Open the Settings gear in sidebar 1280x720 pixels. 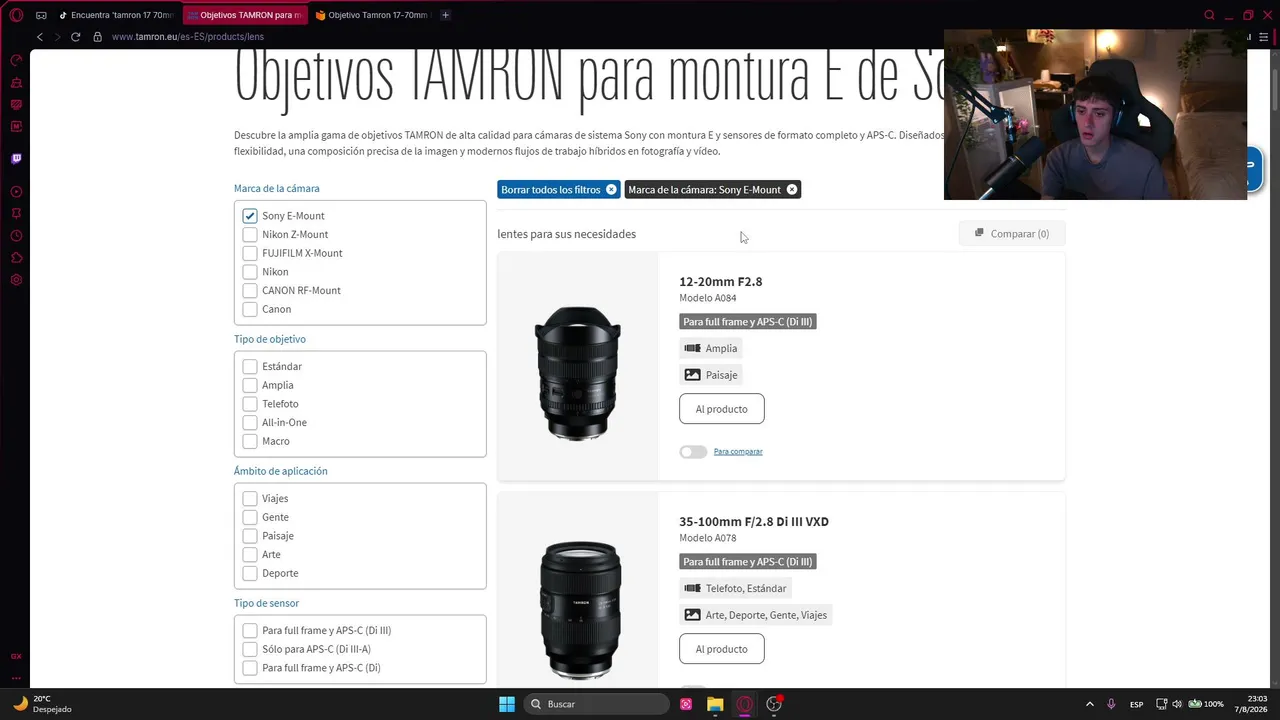16,280
